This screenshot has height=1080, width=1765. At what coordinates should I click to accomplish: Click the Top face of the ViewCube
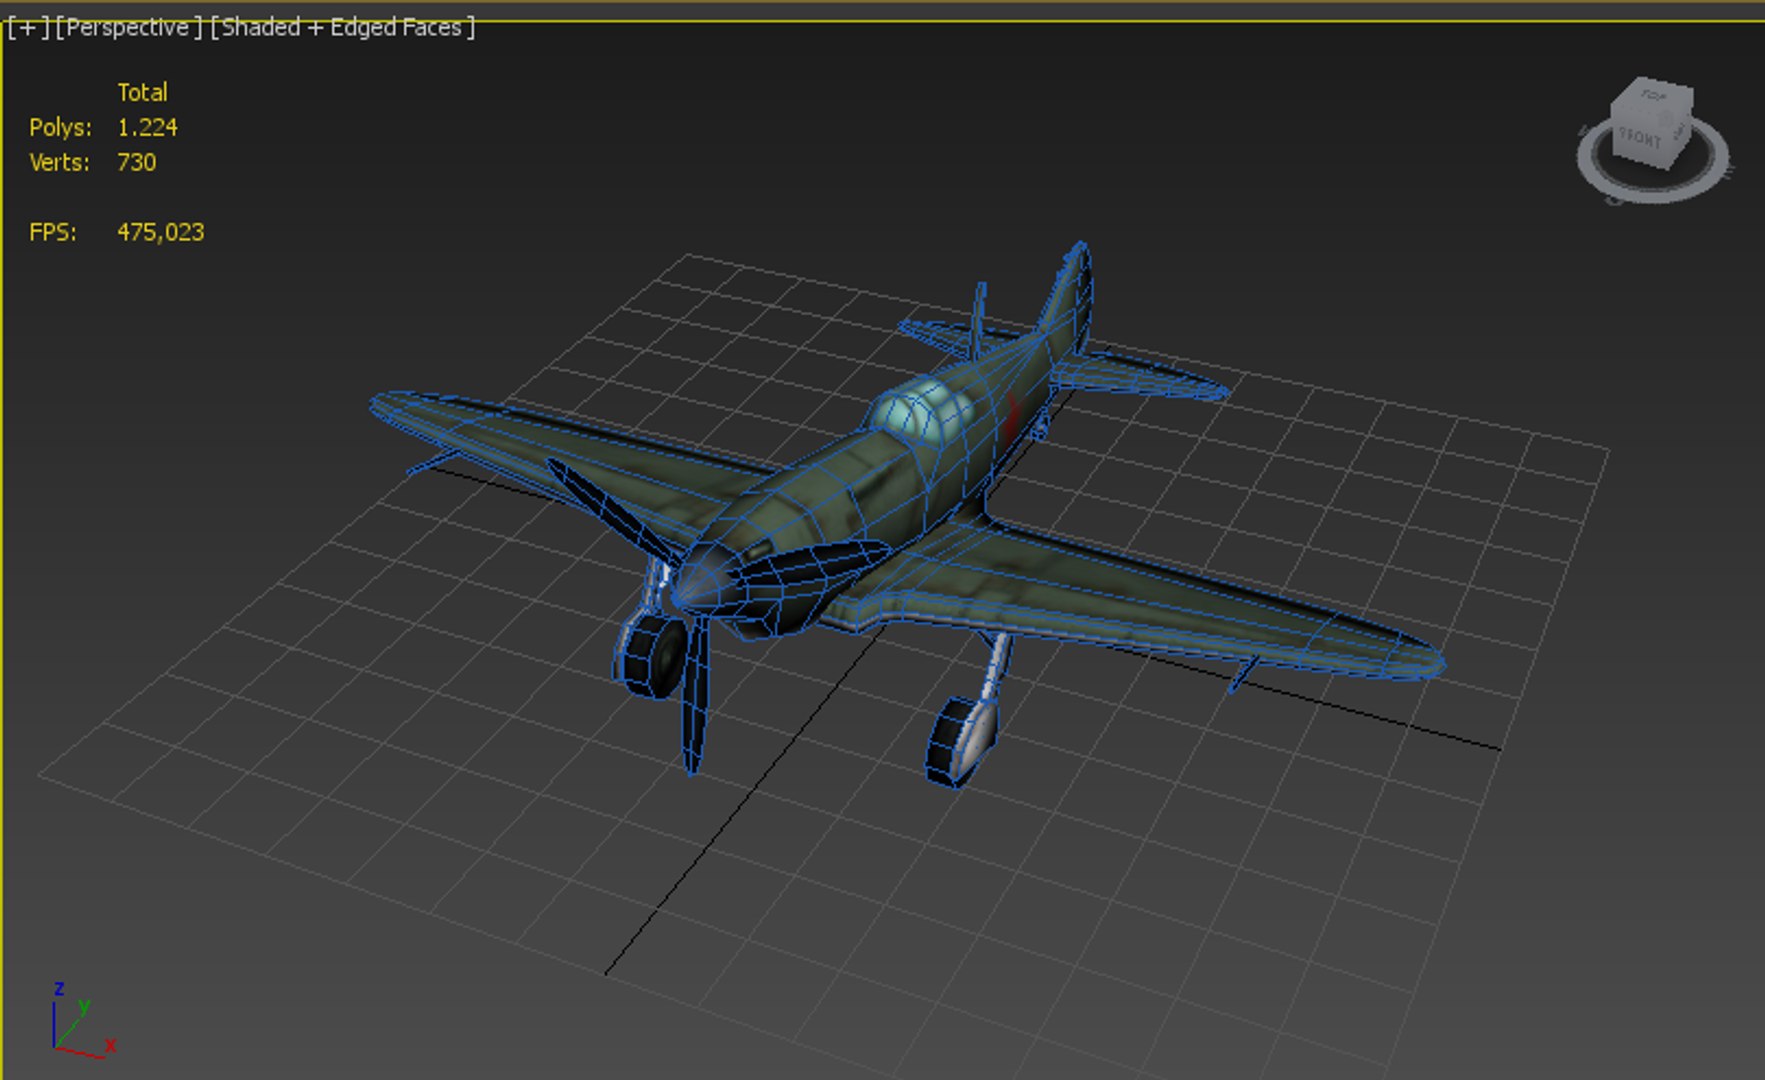pyautogui.click(x=1655, y=97)
